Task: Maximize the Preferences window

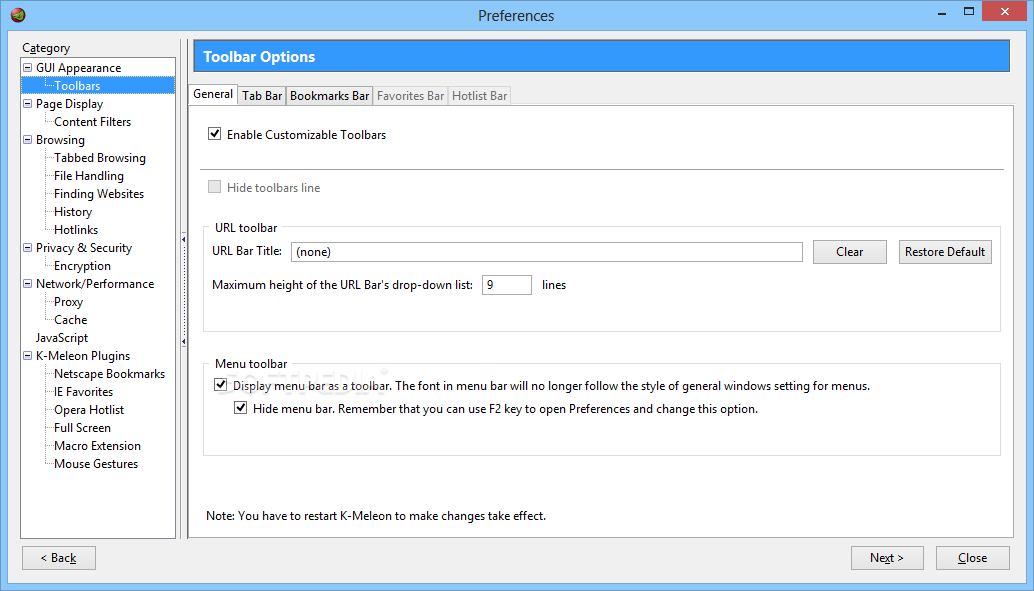Action: pyautogui.click(x=969, y=12)
